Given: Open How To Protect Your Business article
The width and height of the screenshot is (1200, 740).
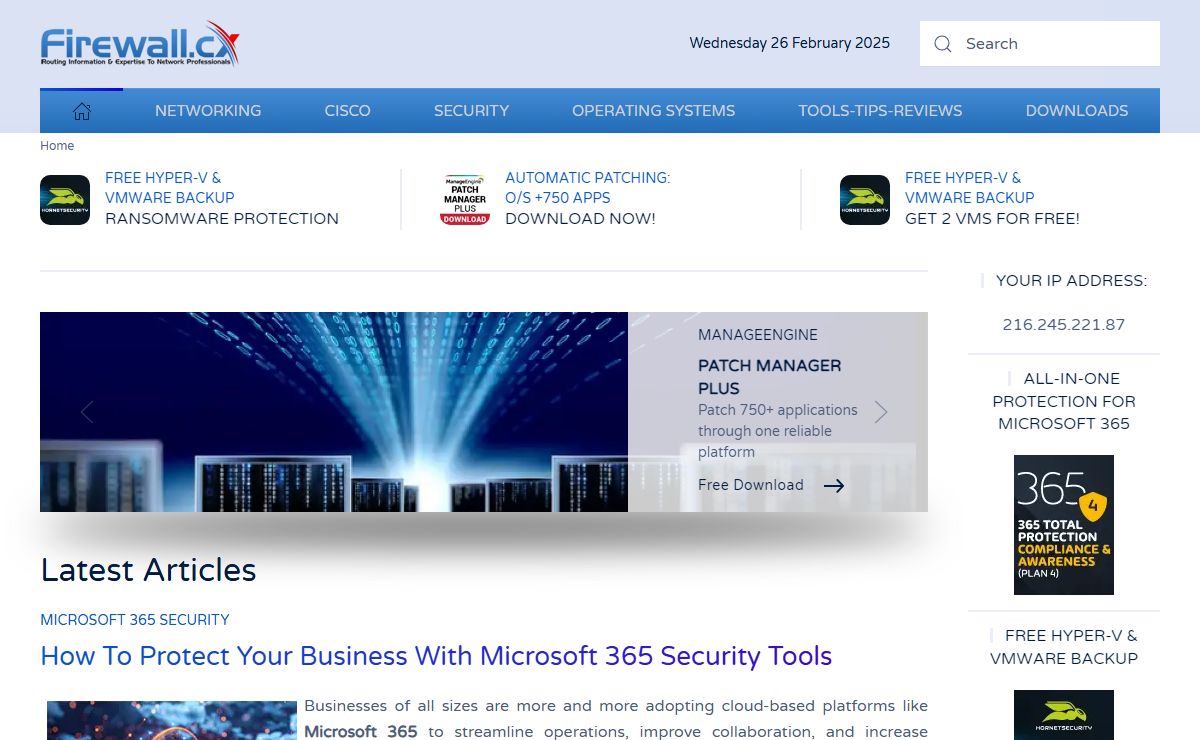Looking at the screenshot, I should pyautogui.click(x=436, y=656).
